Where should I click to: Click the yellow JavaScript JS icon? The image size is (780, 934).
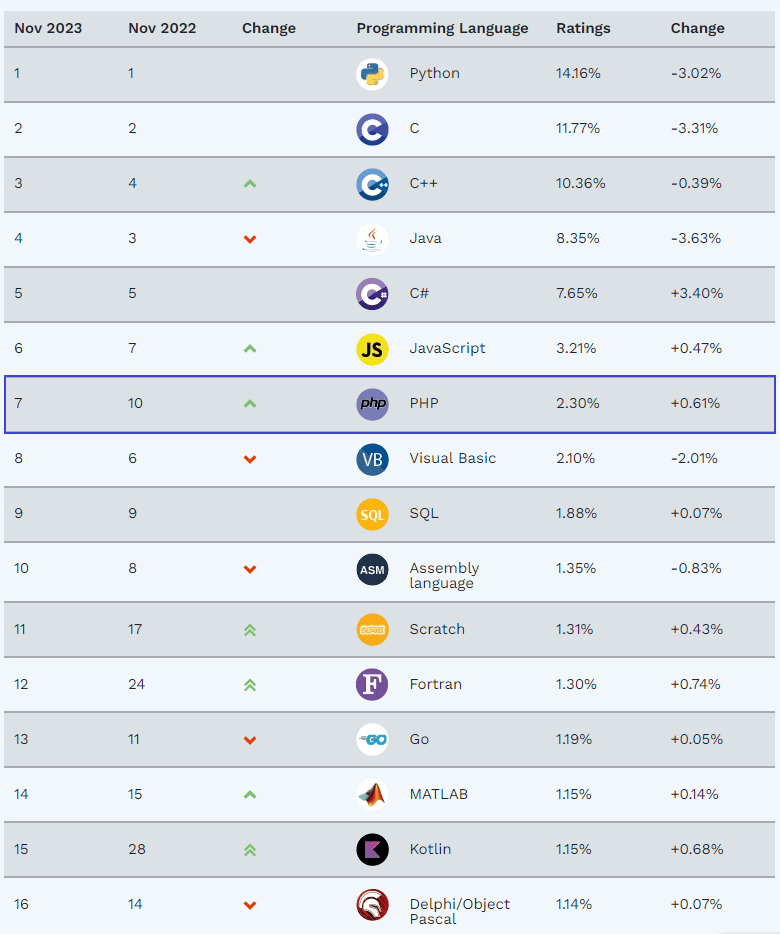click(x=372, y=349)
